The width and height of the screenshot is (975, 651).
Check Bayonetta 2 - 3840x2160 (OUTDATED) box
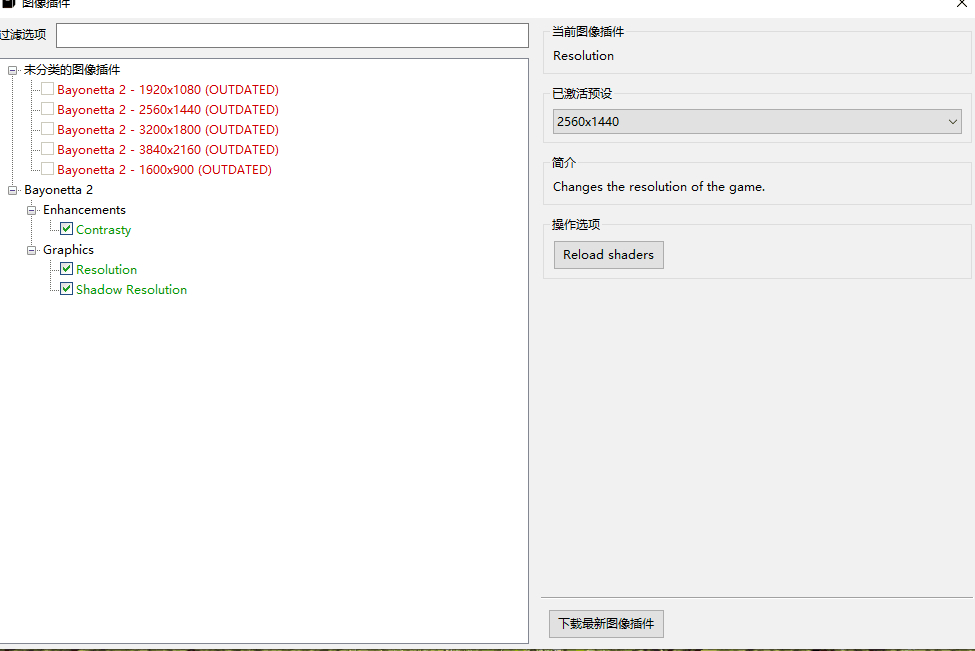[x=47, y=149]
